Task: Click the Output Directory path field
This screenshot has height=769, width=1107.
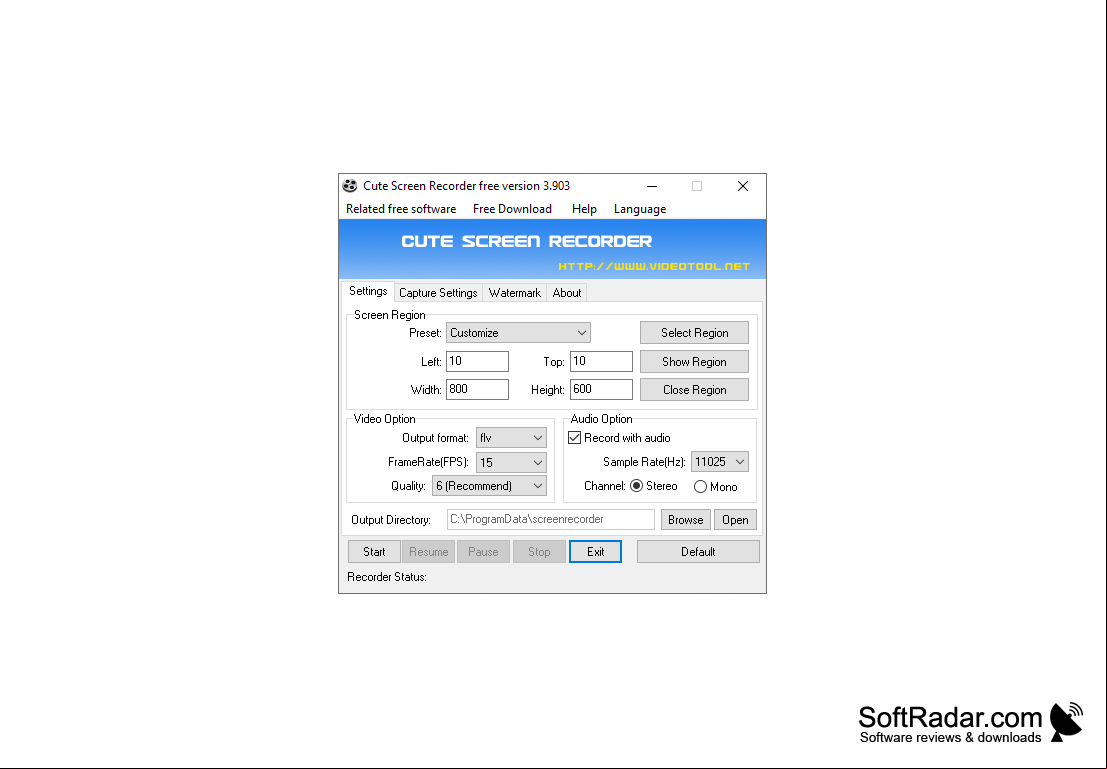Action: click(551, 519)
